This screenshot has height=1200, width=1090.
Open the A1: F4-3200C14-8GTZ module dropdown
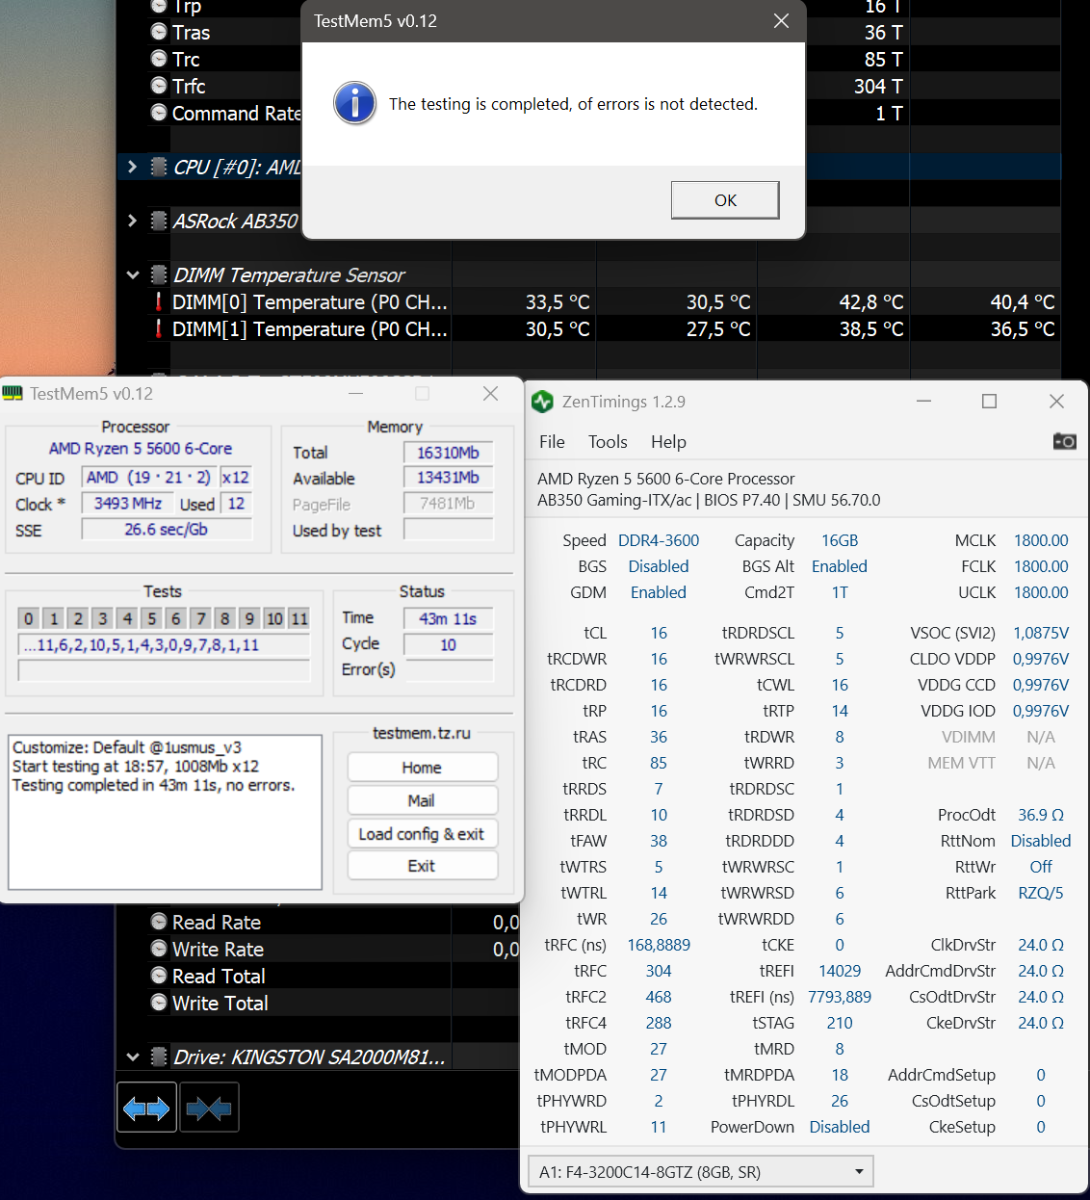[700, 1172]
